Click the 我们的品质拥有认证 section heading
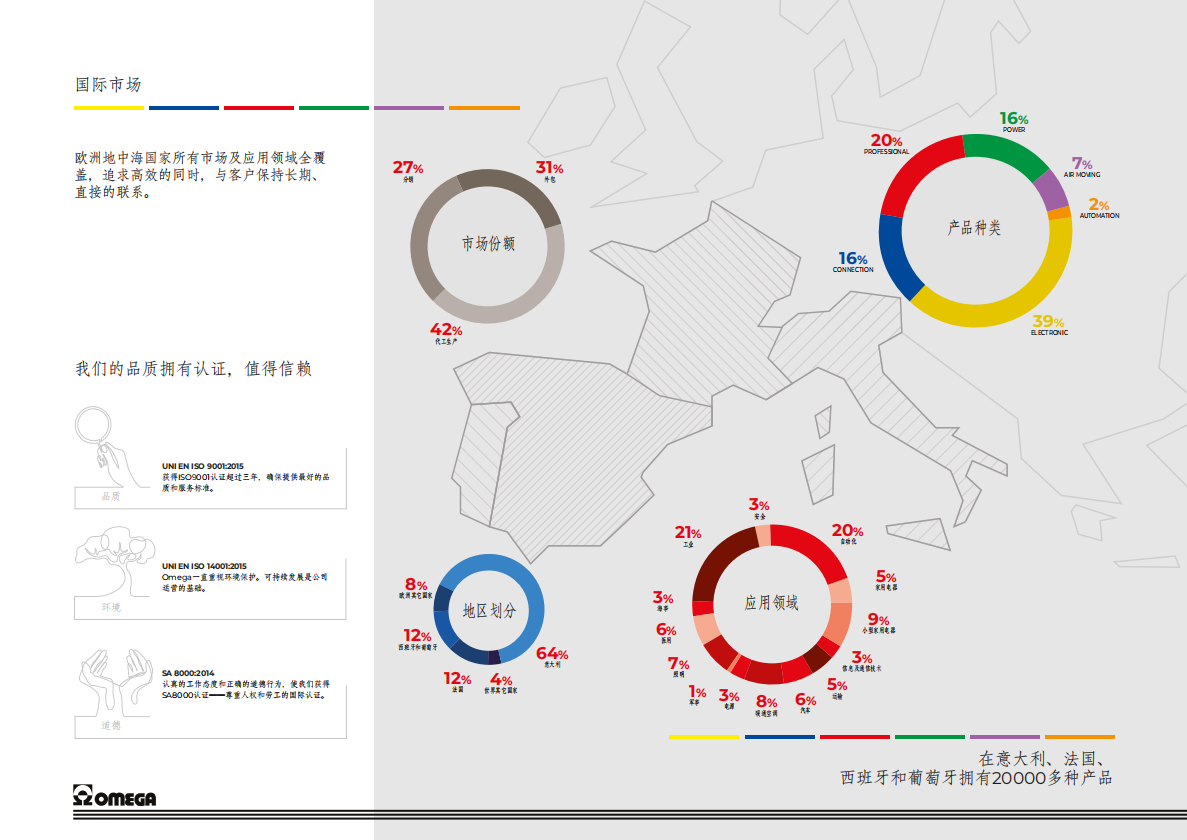Viewport: 1187px width, 840px height. (193, 369)
